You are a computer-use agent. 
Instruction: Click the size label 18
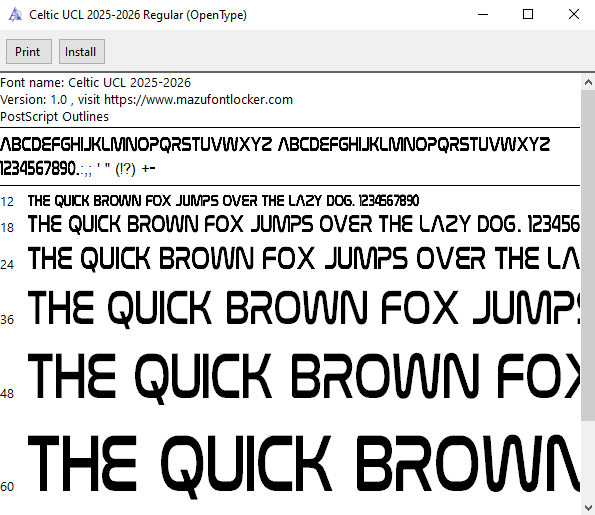point(7,228)
